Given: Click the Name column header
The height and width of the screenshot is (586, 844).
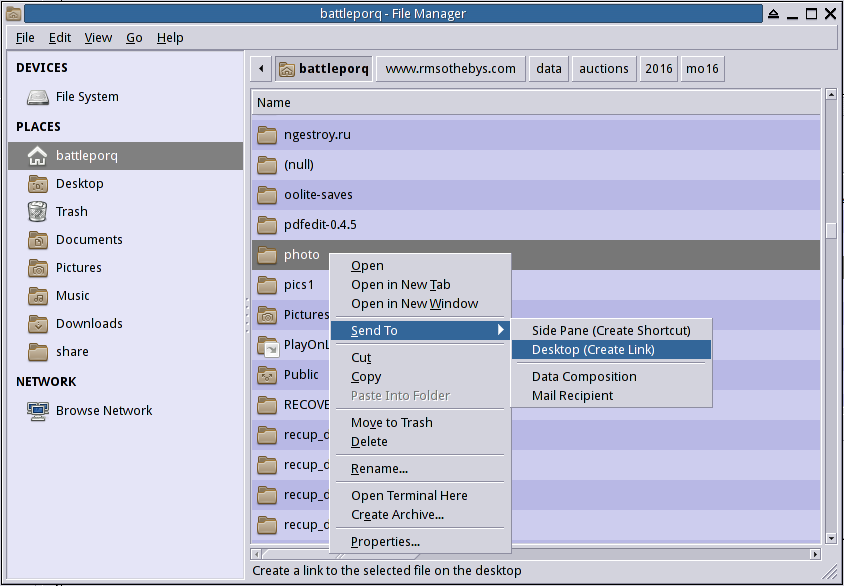Looking at the screenshot, I should [x=536, y=103].
